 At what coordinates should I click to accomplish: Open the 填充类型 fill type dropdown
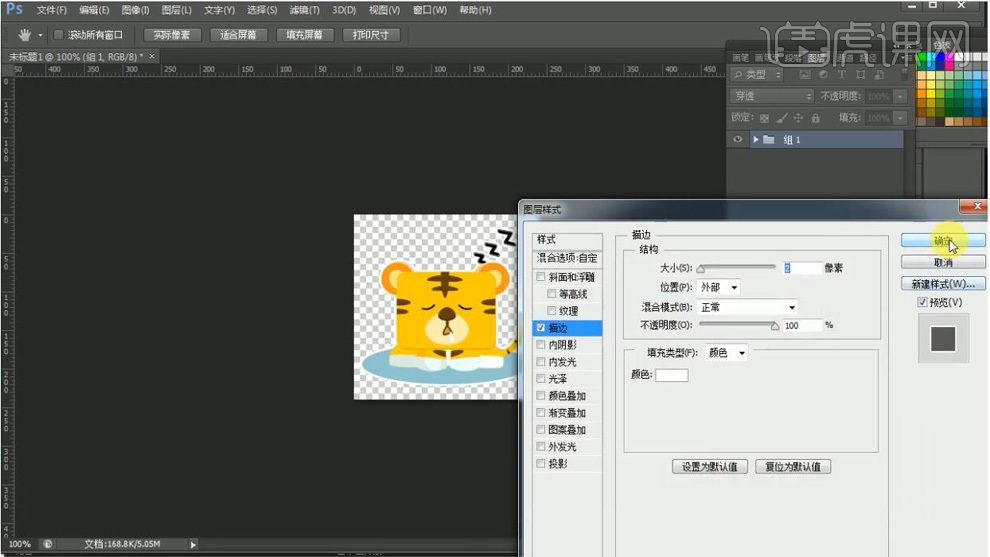pos(726,353)
